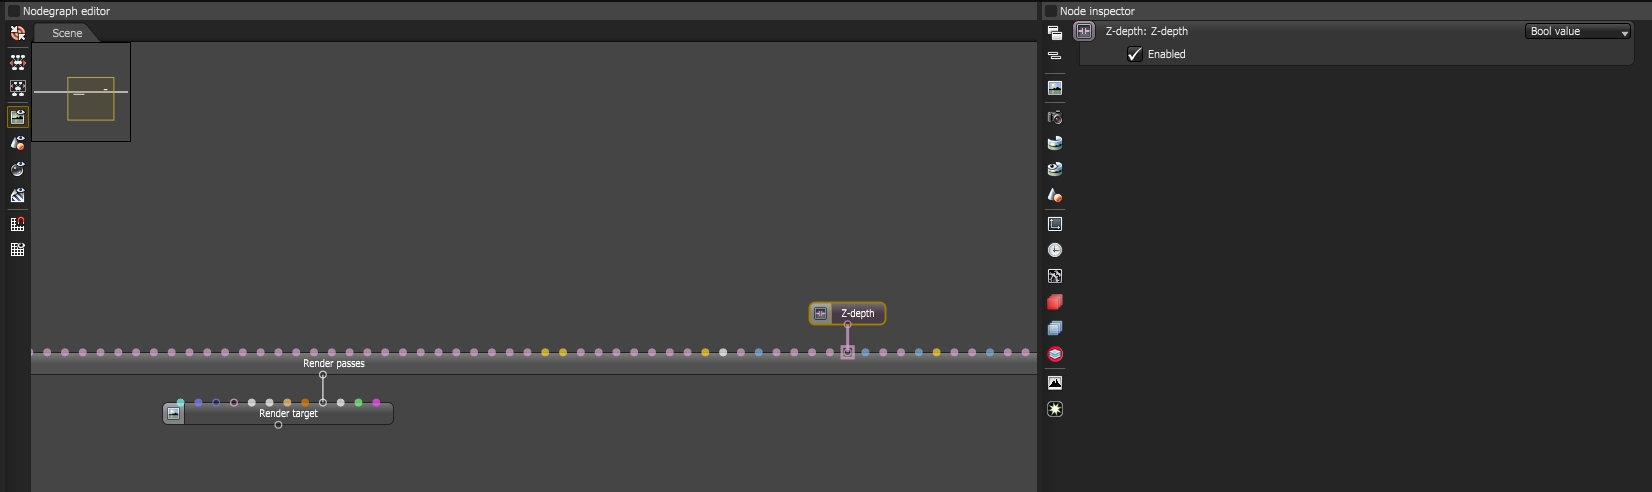Open camera settings icon in inspector sidebar
This screenshot has width=1652, height=492.
click(1054, 117)
